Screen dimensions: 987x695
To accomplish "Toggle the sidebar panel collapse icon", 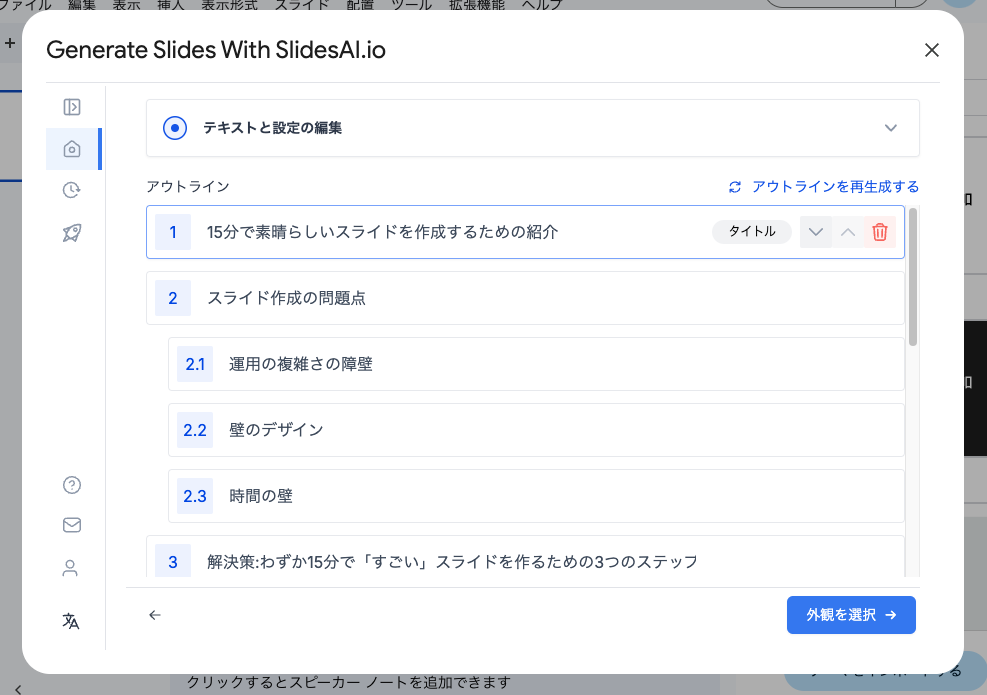I will point(71,107).
